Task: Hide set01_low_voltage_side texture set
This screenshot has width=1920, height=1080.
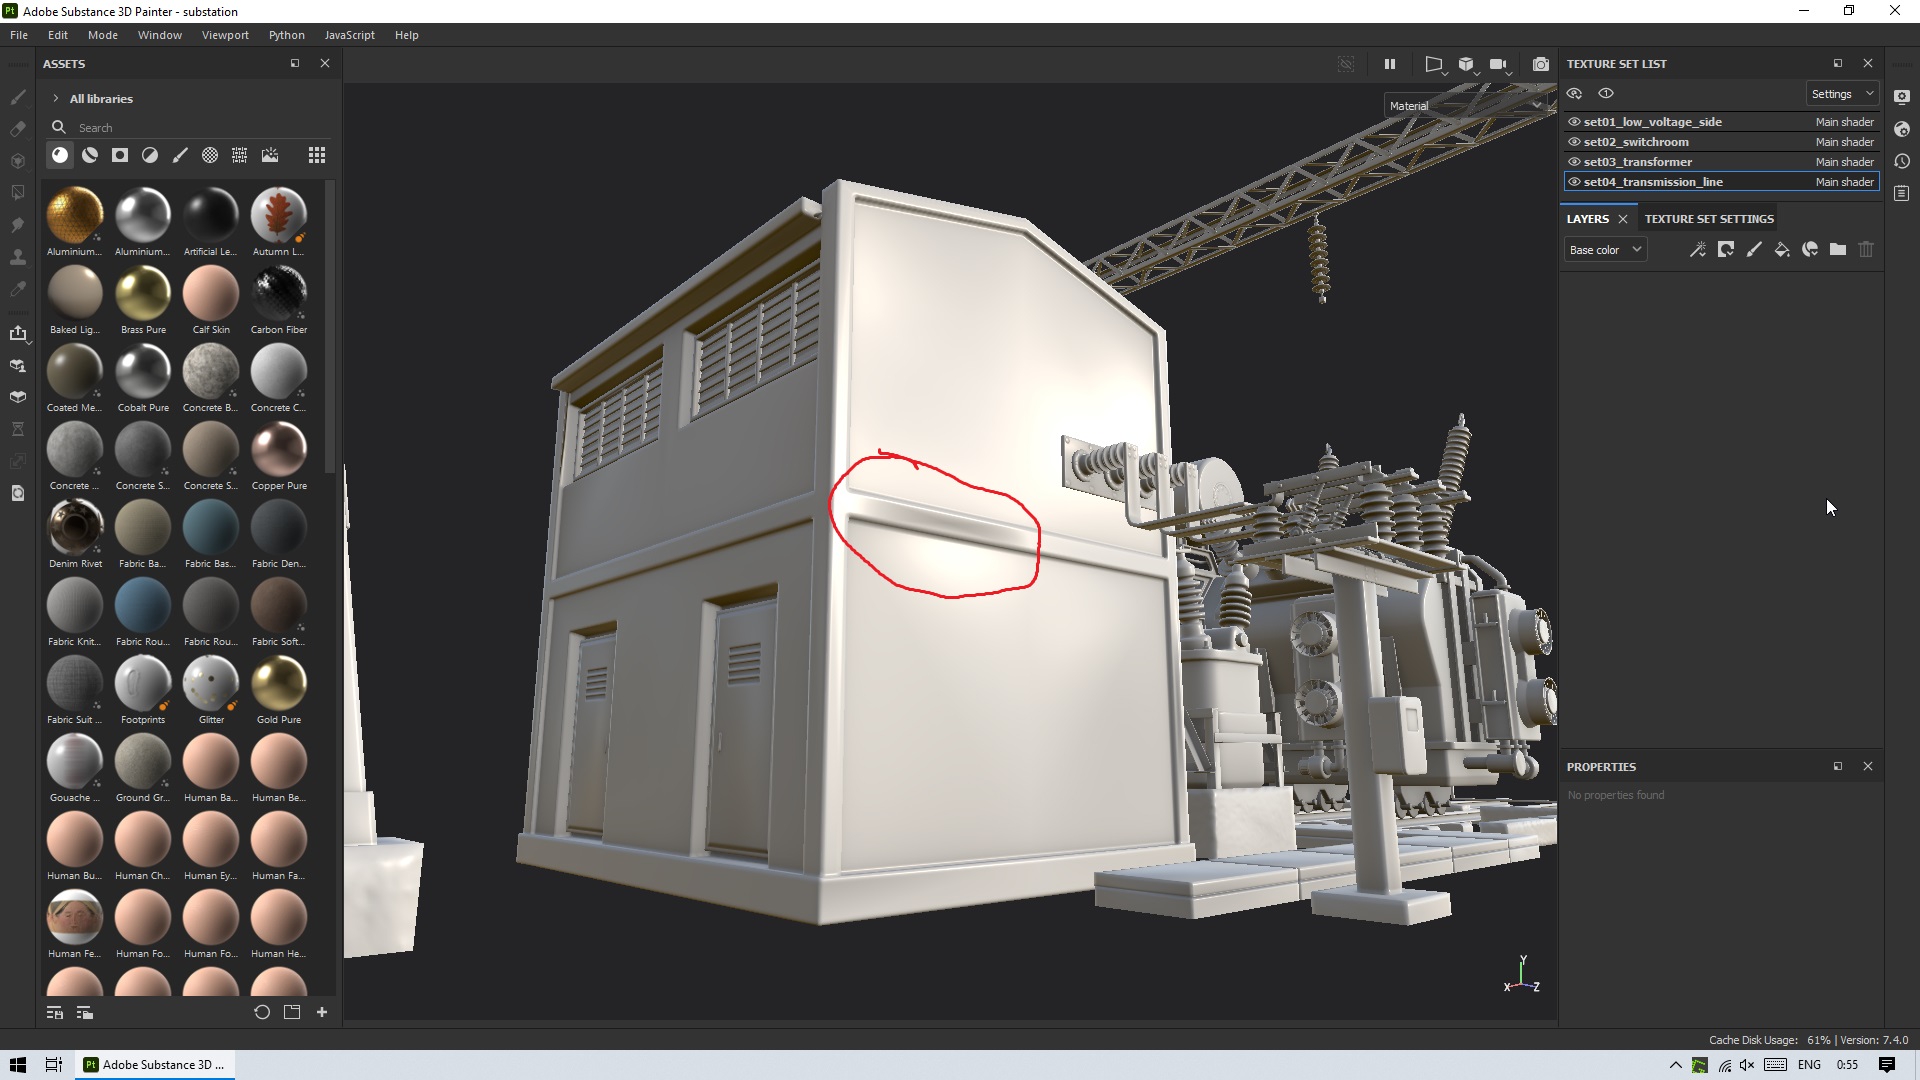Action: pos(1574,122)
